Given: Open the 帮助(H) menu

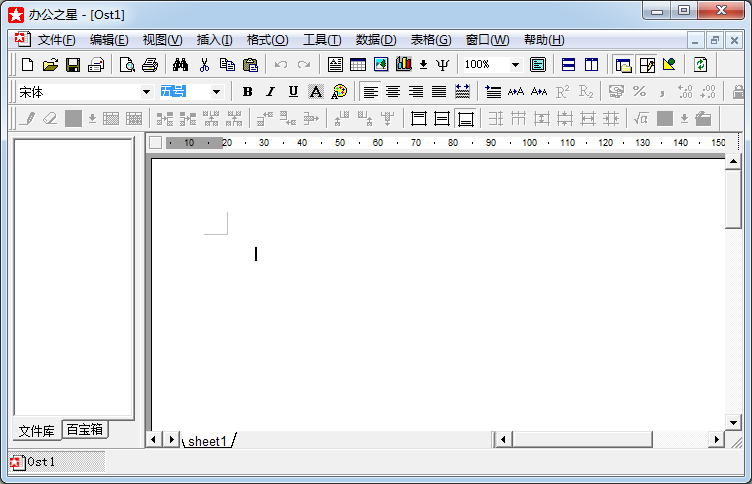Looking at the screenshot, I should pyautogui.click(x=544, y=40).
